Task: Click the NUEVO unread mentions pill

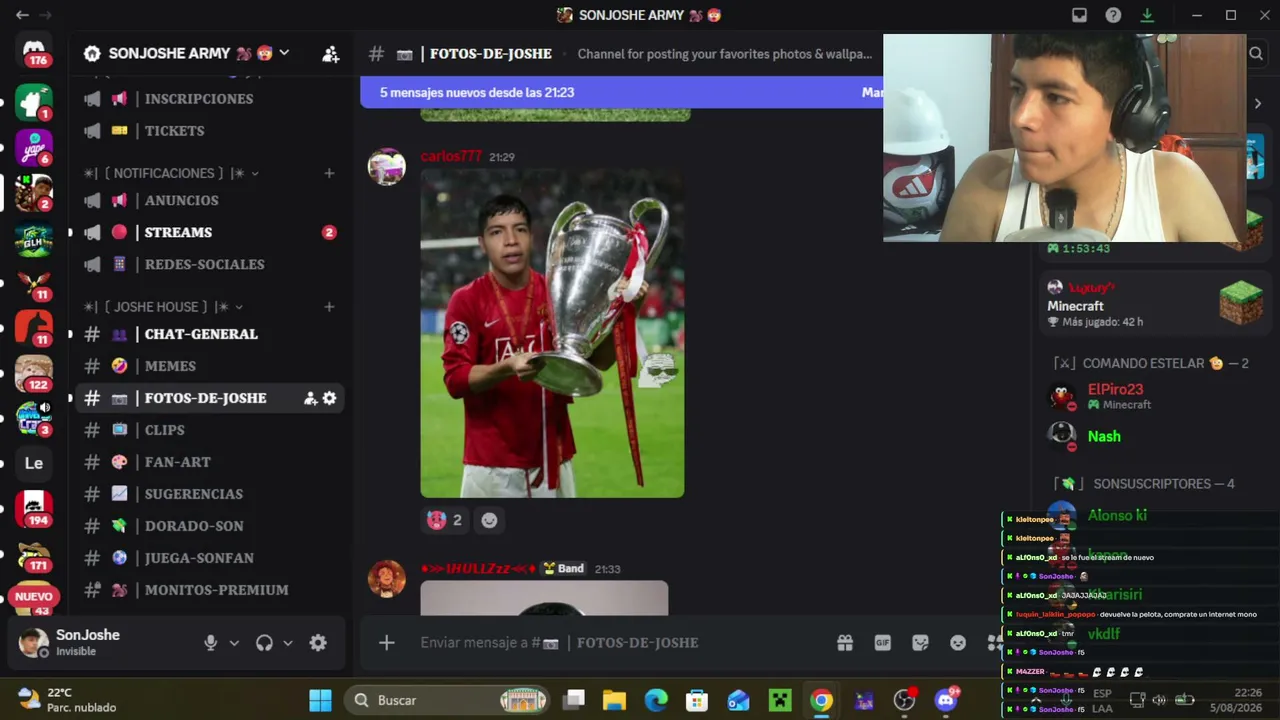Action: tap(33, 597)
